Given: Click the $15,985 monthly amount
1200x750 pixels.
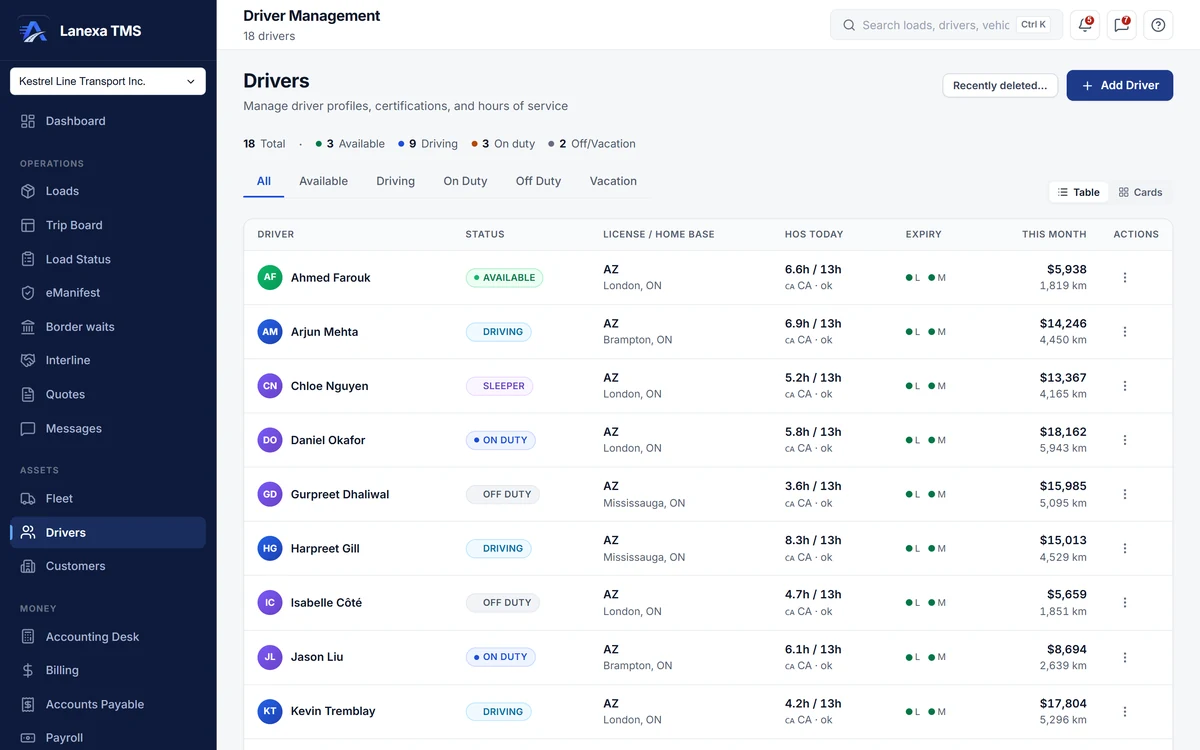Looking at the screenshot, I should click(1063, 486).
